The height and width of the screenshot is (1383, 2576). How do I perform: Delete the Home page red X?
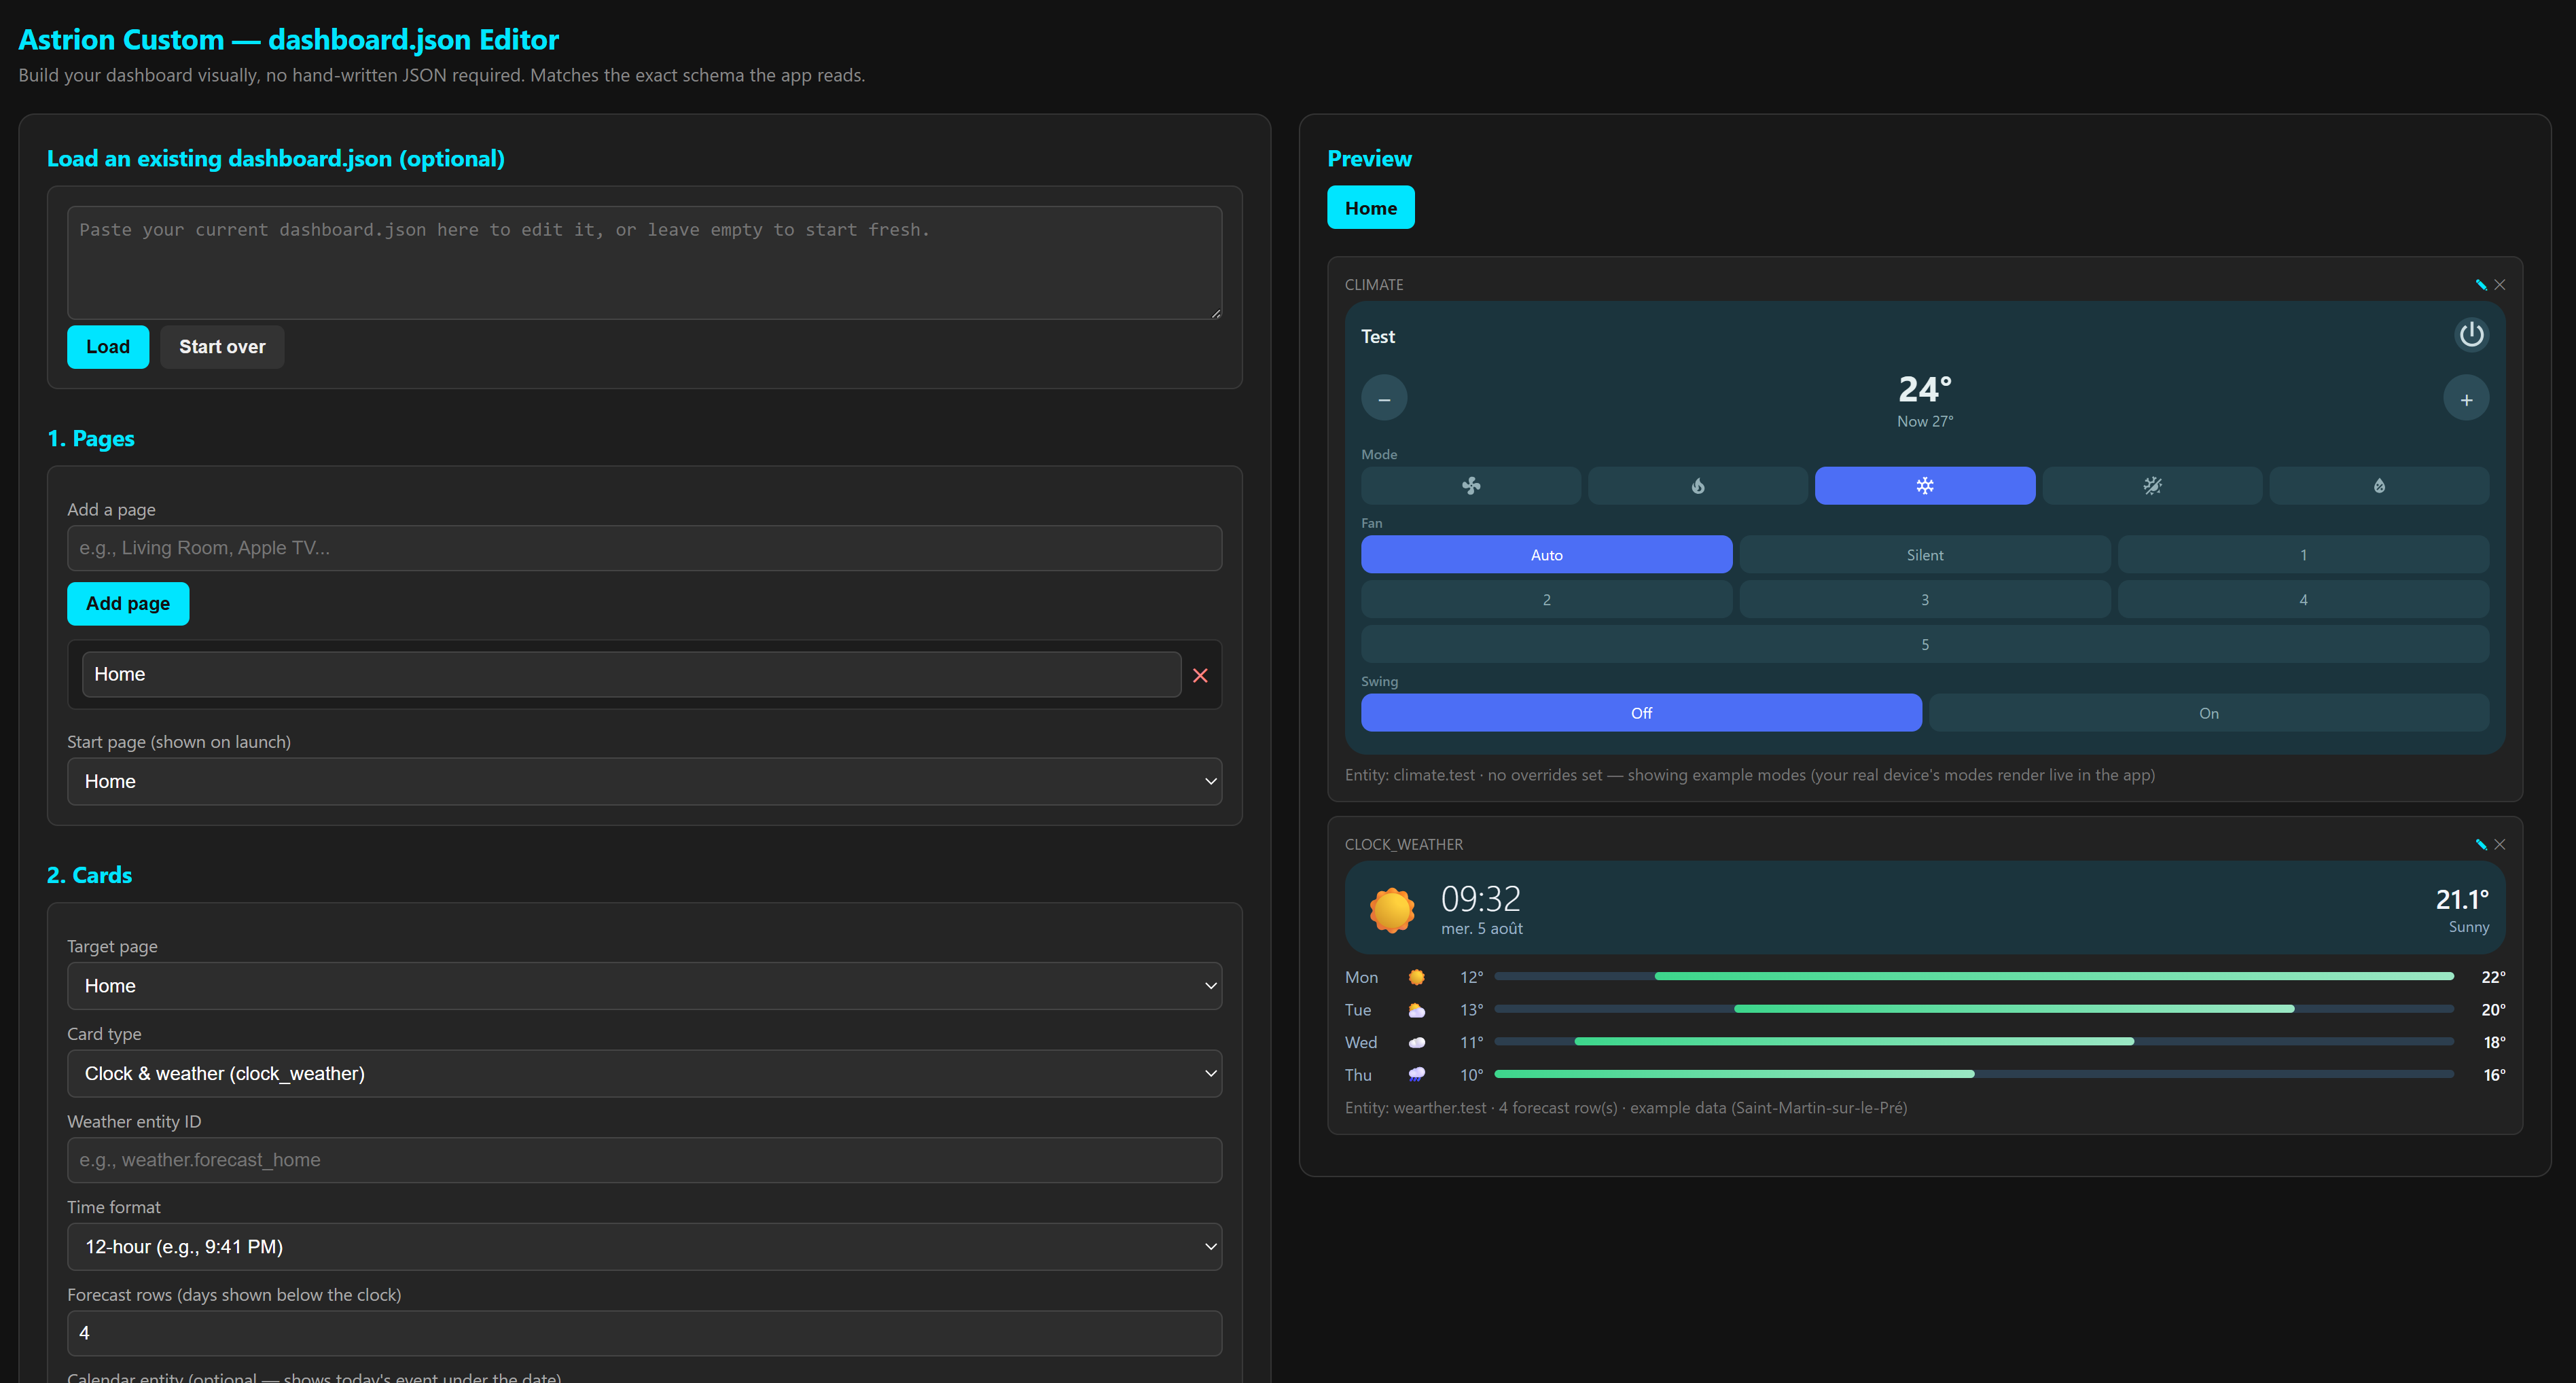pyautogui.click(x=1200, y=676)
